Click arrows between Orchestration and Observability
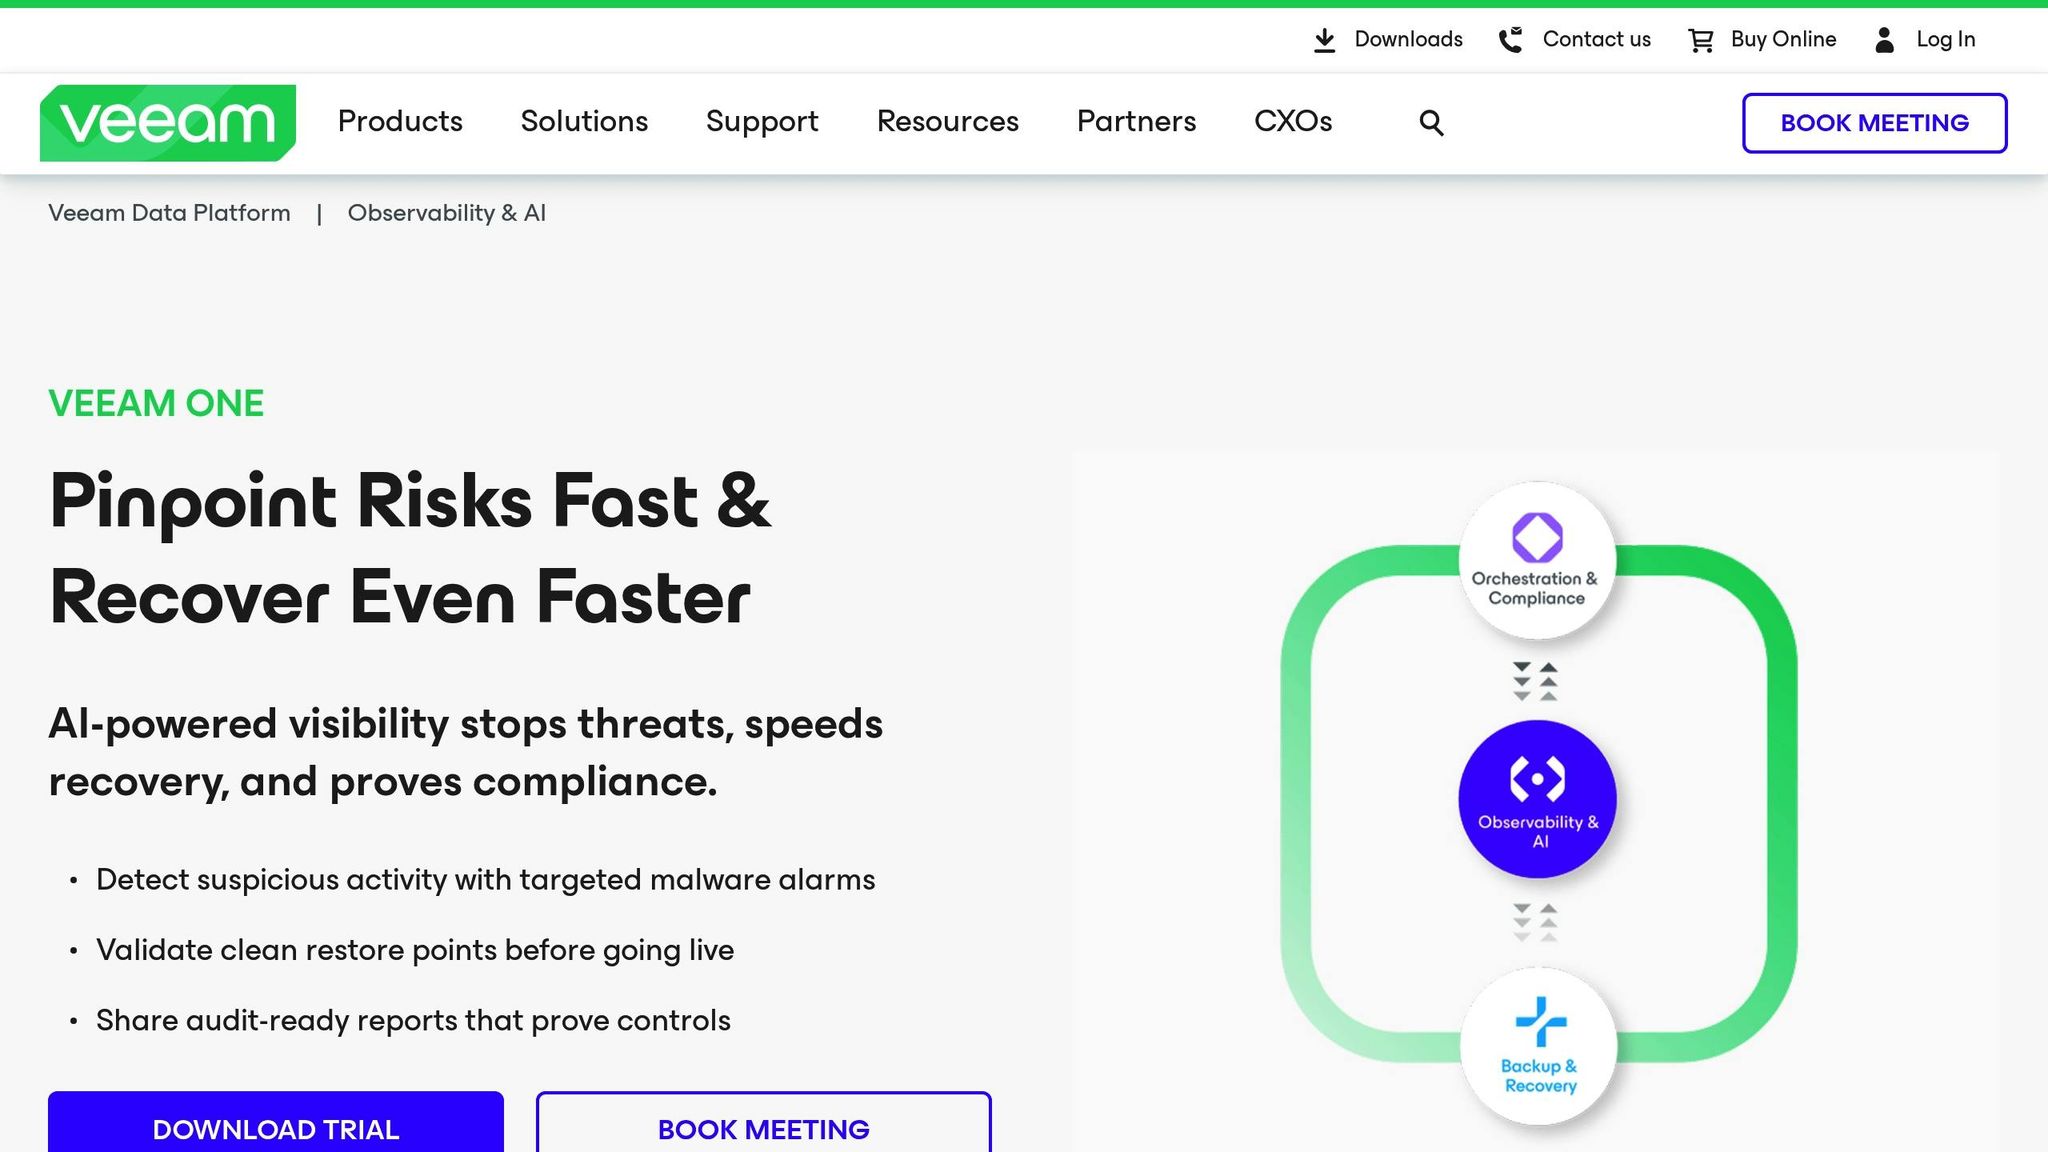The image size is (2048, 1152). 1535,681
